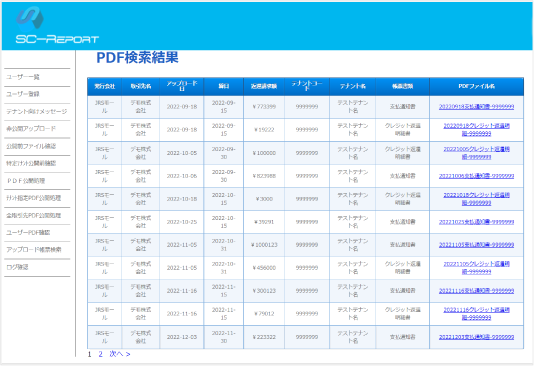Open the 20221105 クレジット返還明細 PDF link

pos(476,268)
